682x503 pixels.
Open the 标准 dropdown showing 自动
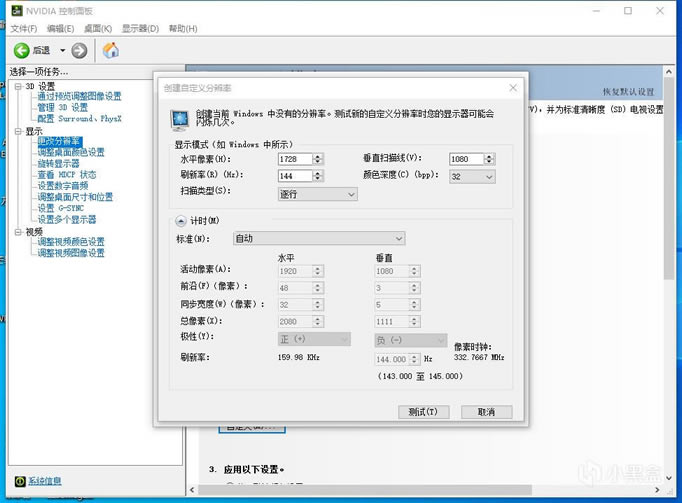319,238
